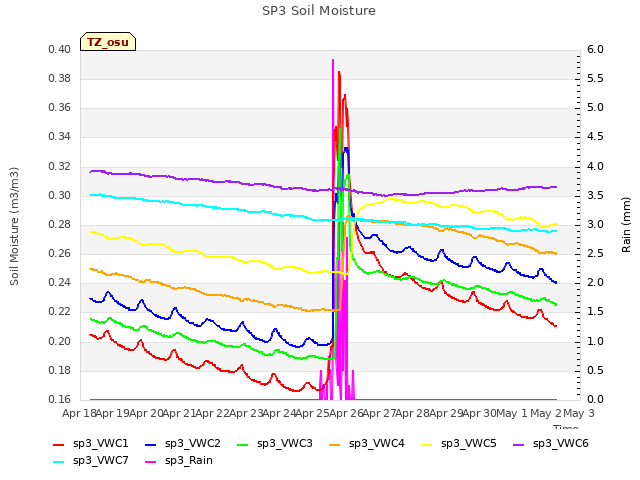Image resolution: width=640 pixels, height=480 pixels.
Task: Click the orange sp3_VWC4 legend swatch
Action: tap(335, 445)
